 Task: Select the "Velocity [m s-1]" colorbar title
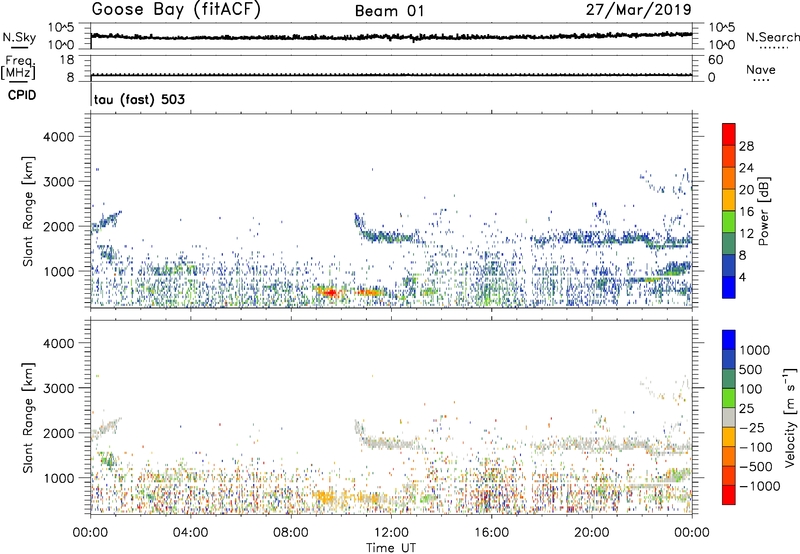[x=790, y=417]
